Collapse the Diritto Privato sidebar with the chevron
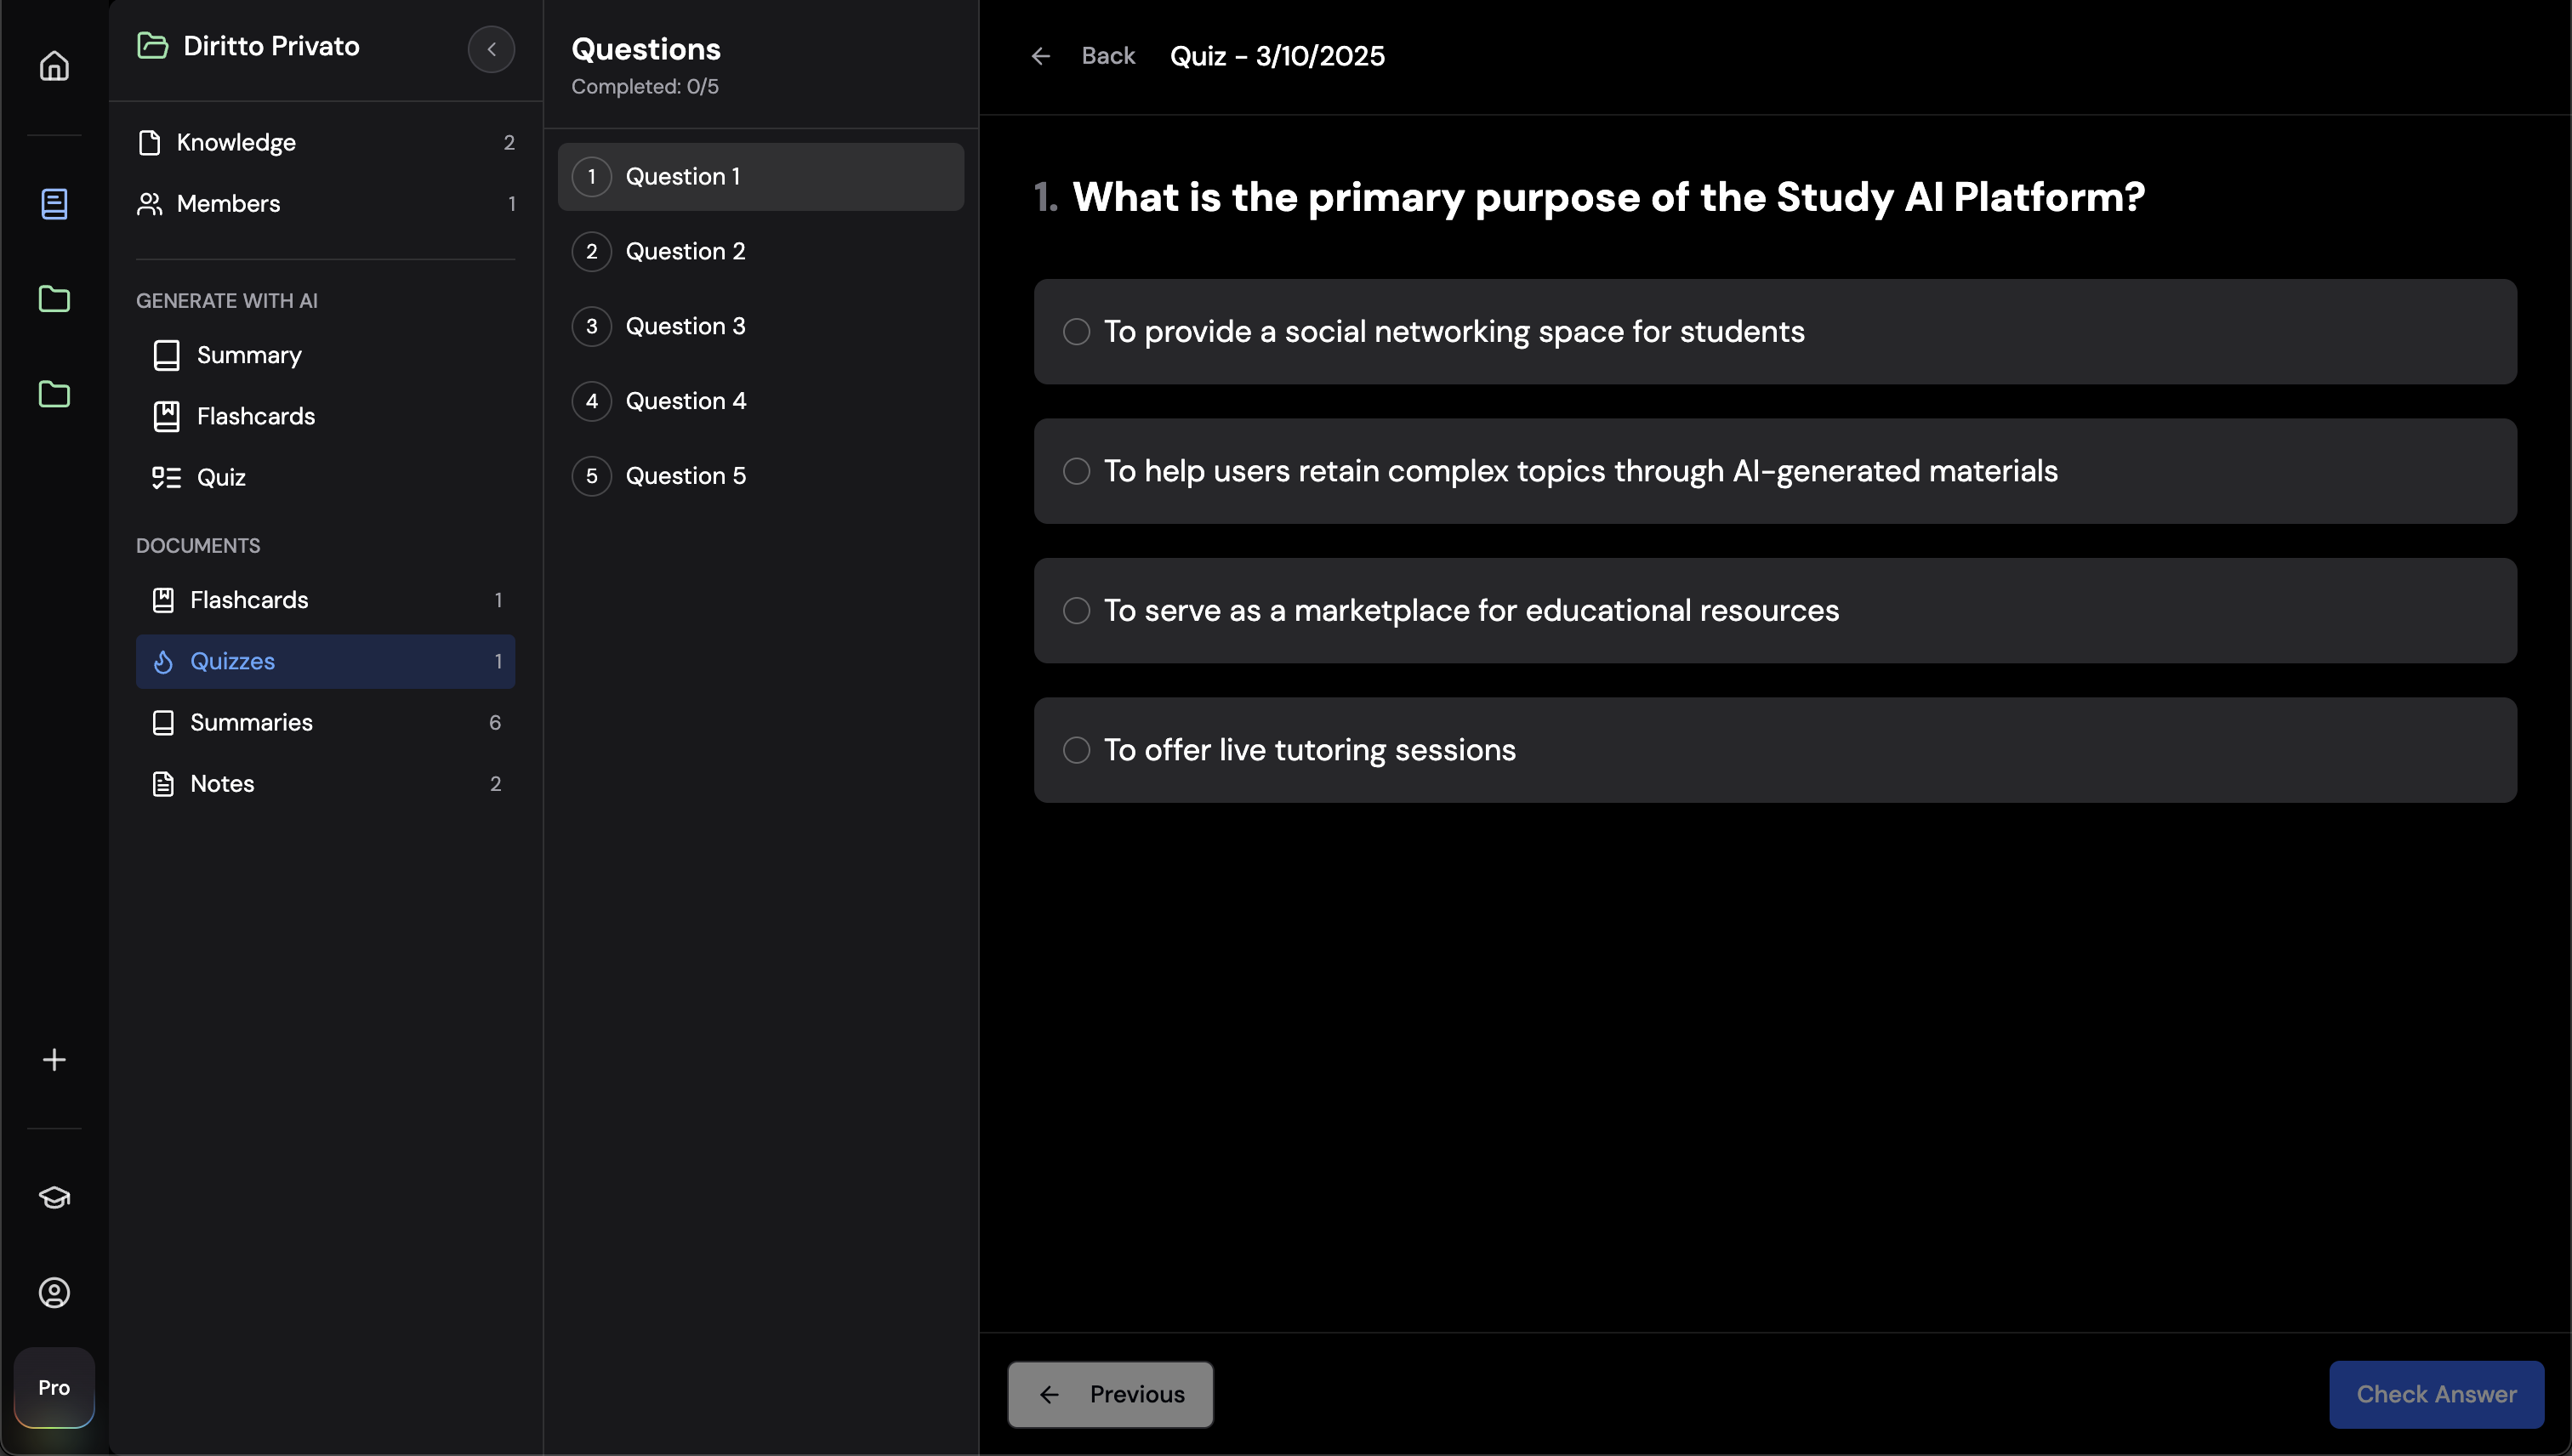The height and width of the screenshot is (1456, 2572). tap(491, 49)
